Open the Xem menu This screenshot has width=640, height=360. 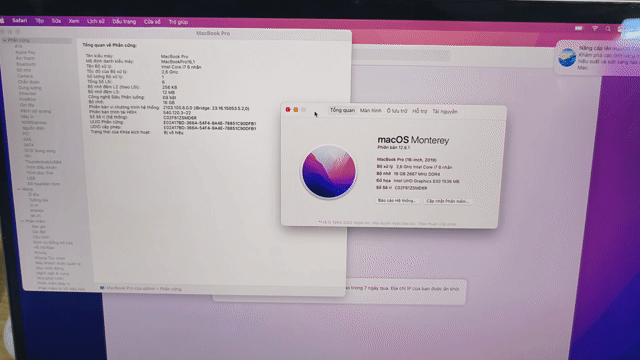74,21
